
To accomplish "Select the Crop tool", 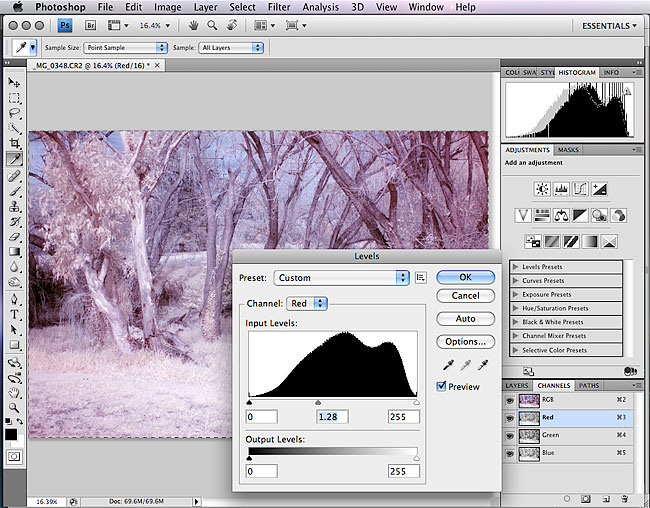I will tap(14, 143).
